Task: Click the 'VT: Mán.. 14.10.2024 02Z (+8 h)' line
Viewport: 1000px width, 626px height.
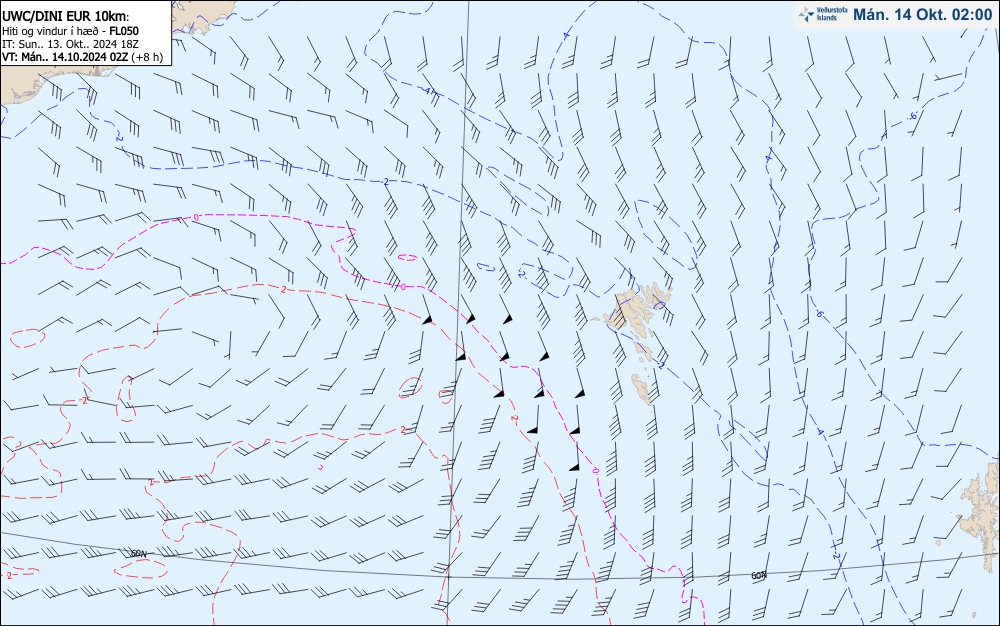Action: [x=82, y=57]
